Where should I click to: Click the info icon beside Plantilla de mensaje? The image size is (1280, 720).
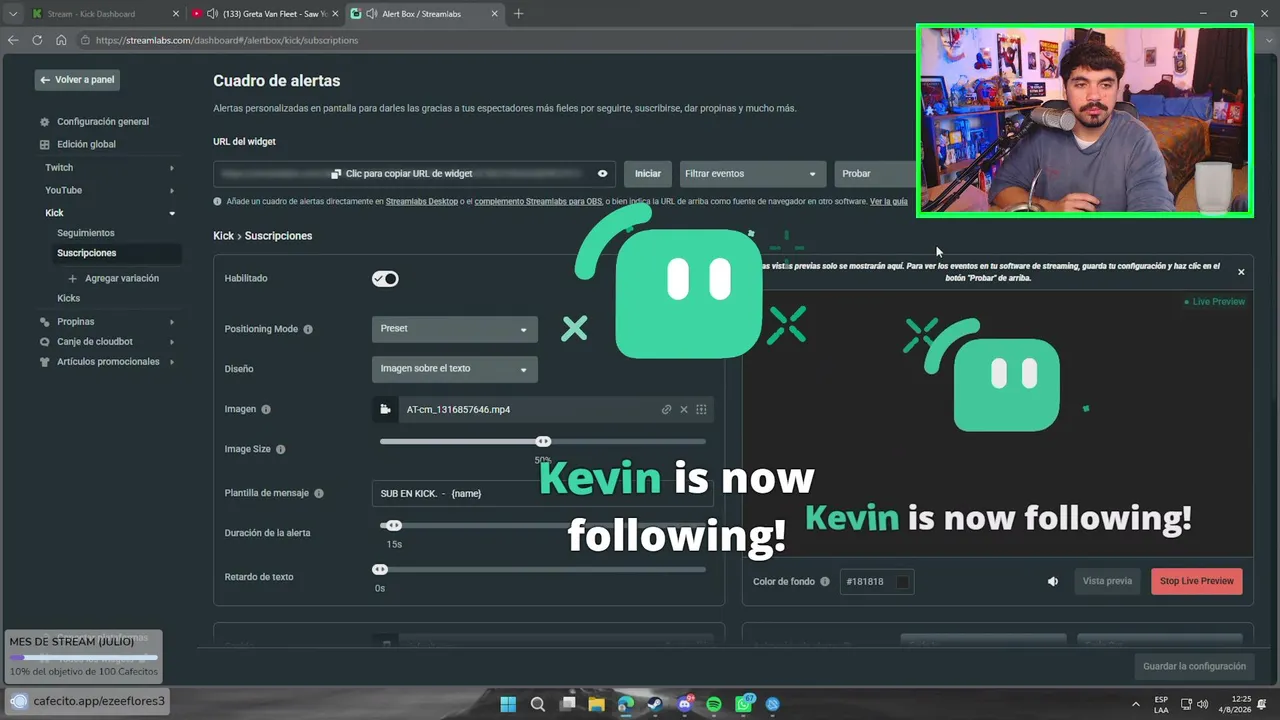pos(319,493)
